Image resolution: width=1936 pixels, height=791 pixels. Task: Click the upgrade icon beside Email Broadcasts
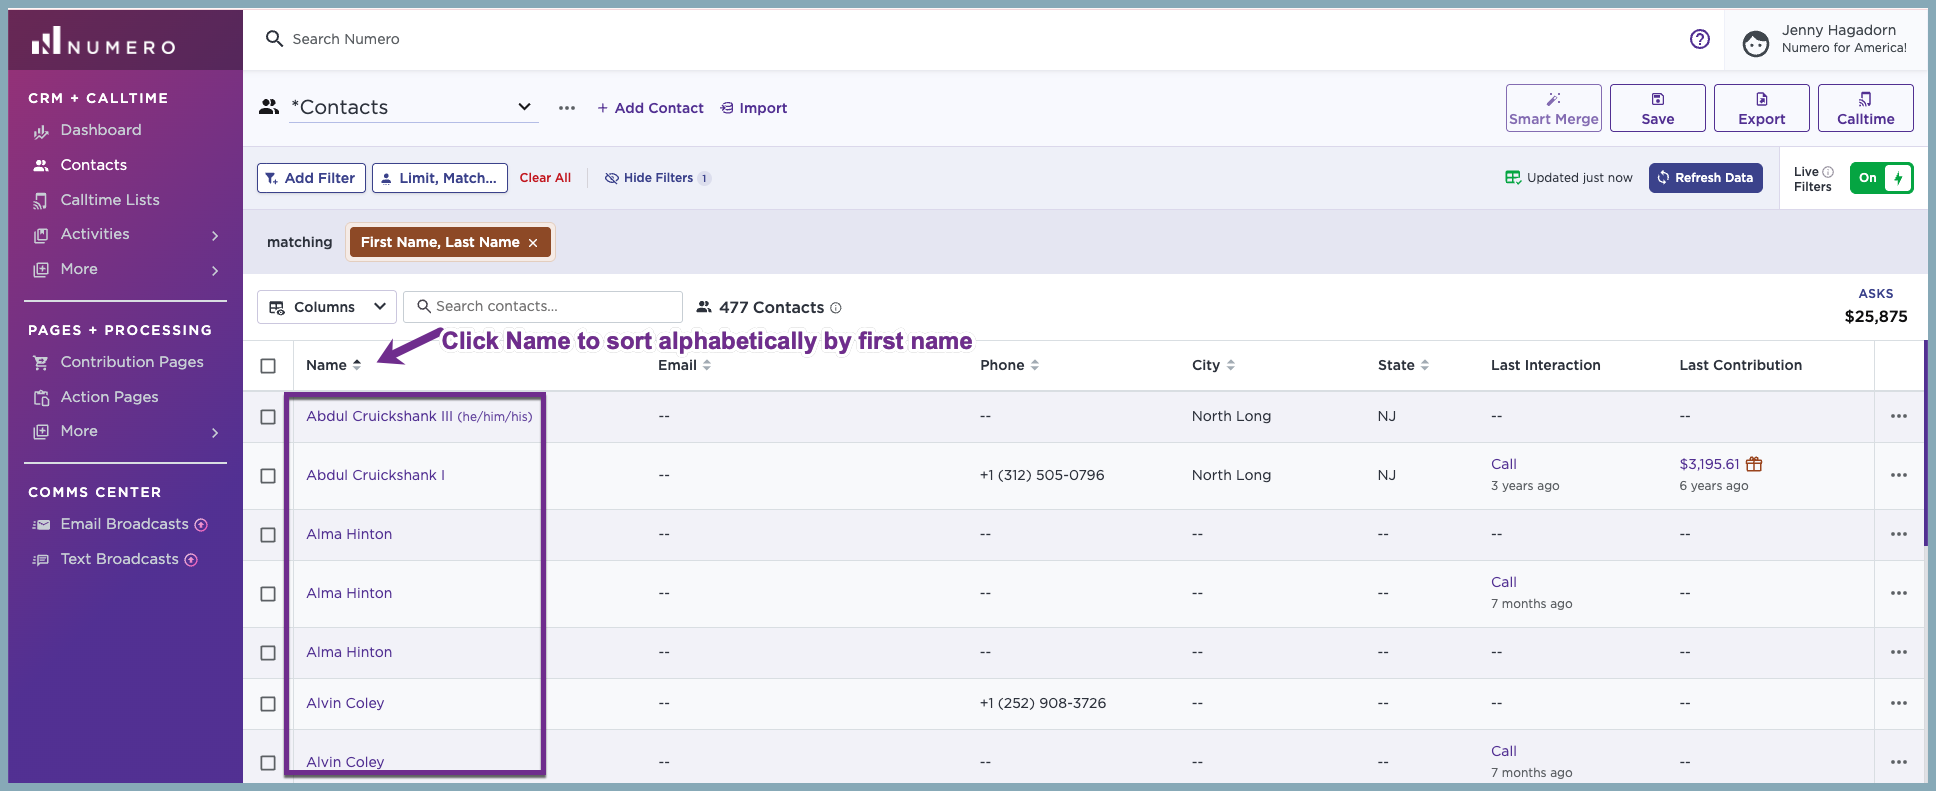[201, 525]
